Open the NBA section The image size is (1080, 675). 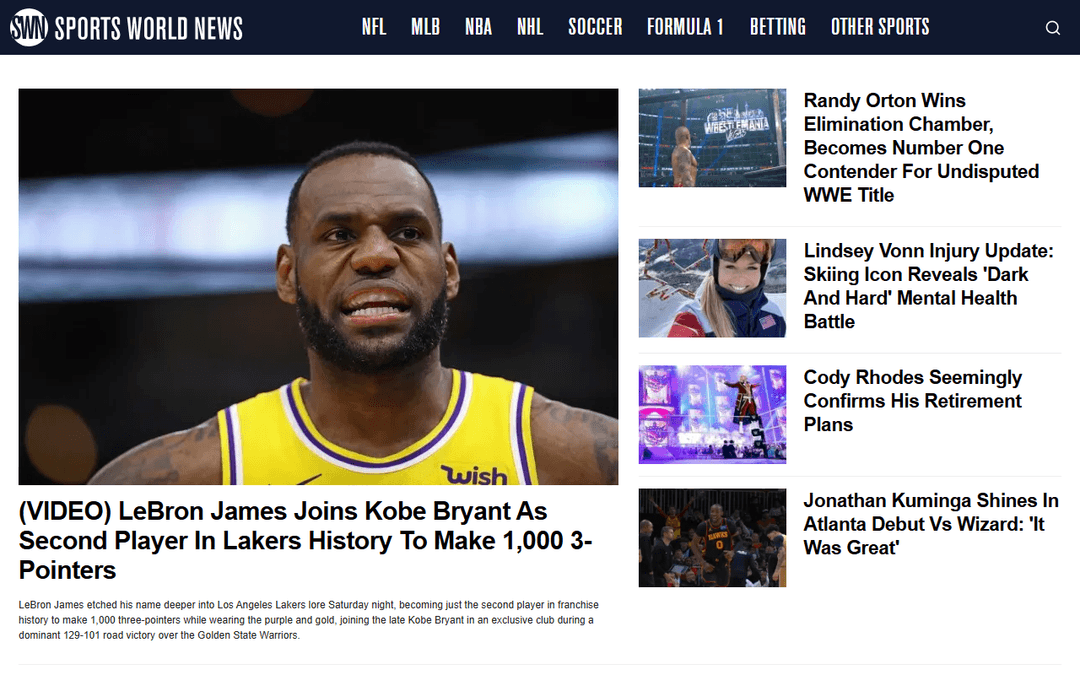(478, 27)
